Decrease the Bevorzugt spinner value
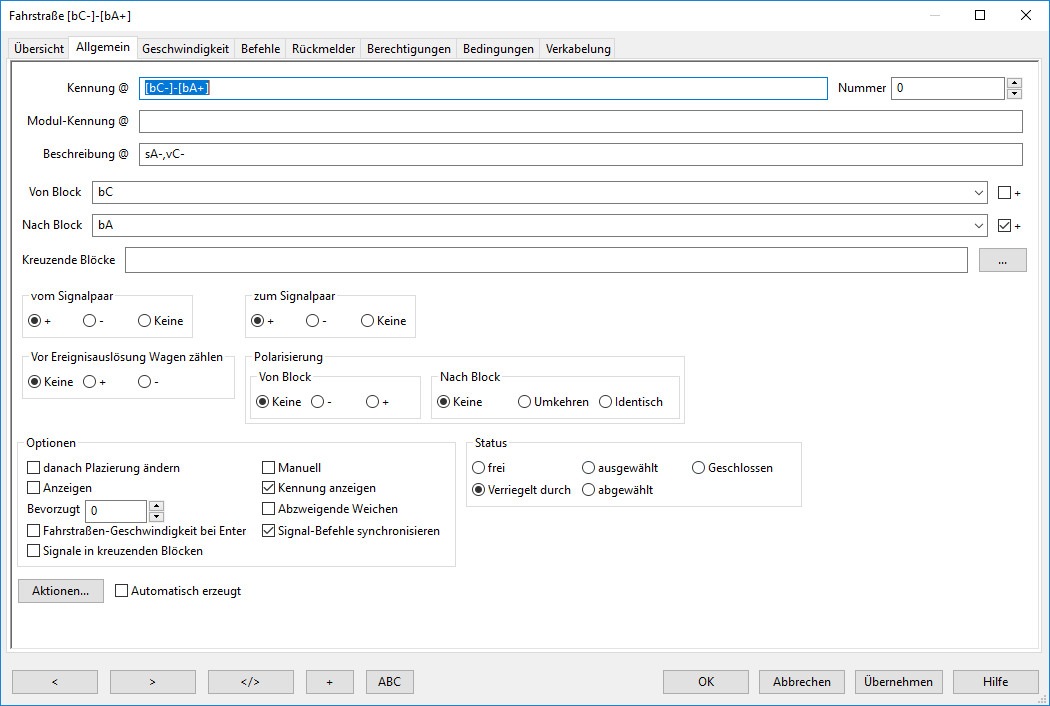This screenshot has width=1050, height=706. (156, 517)
